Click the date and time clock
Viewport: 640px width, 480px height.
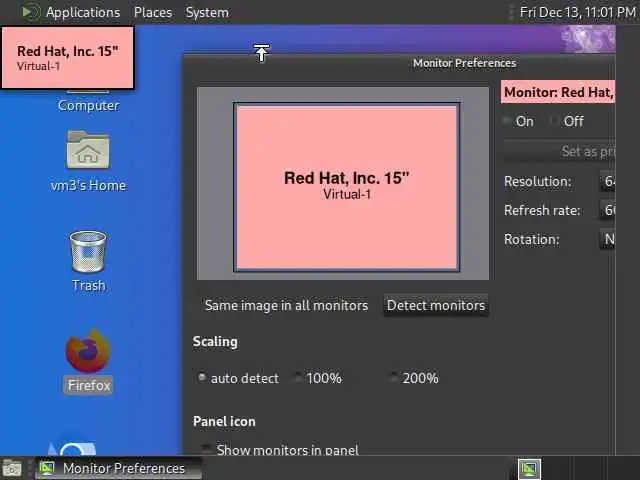578,12
